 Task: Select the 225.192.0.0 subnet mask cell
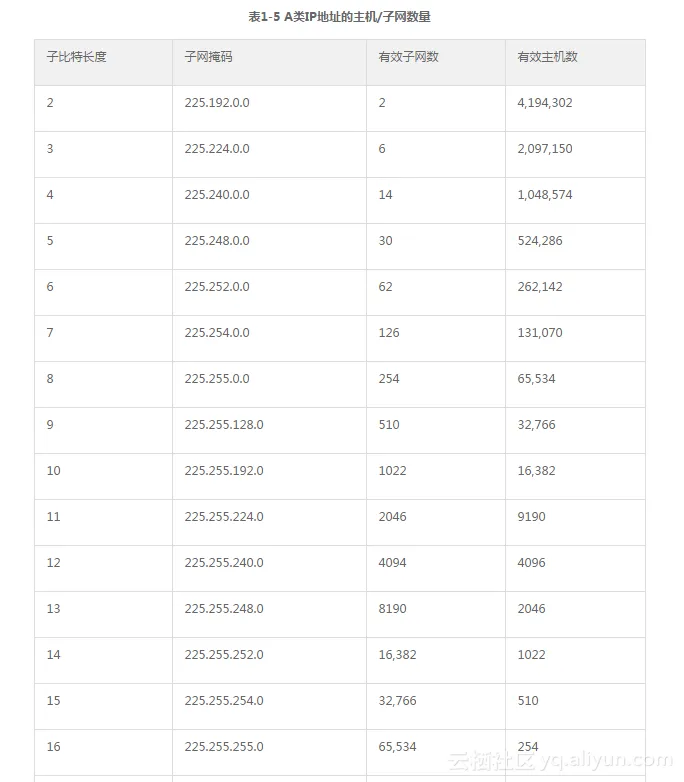pos(217,103)
